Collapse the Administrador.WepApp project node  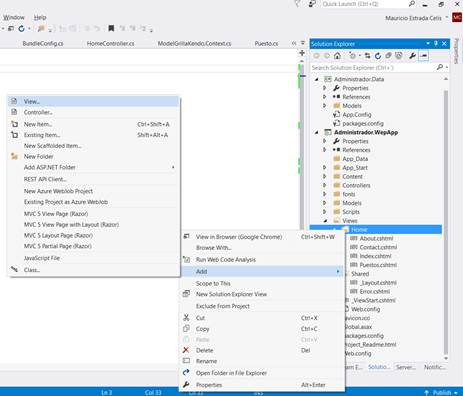[317, 132]
